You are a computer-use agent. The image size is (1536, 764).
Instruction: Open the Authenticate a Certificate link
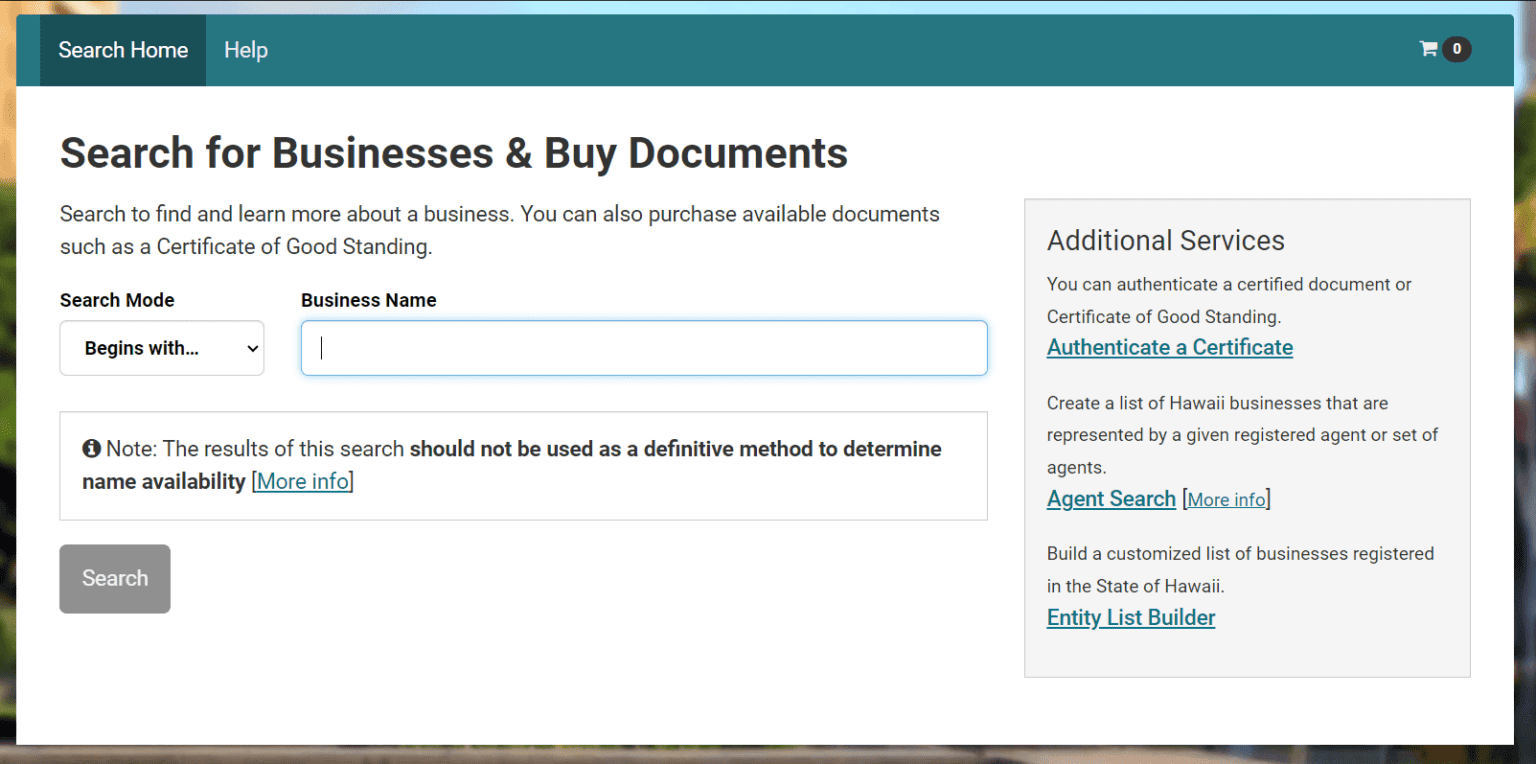click(x=1169, y=347)
